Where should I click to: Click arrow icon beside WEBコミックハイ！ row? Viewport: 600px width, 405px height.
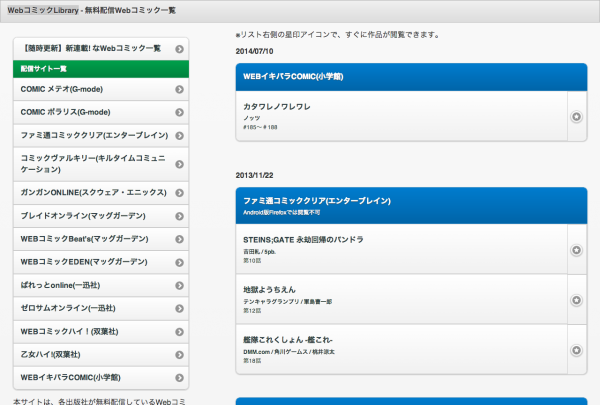pyautogui.click(x=179, y=332)
